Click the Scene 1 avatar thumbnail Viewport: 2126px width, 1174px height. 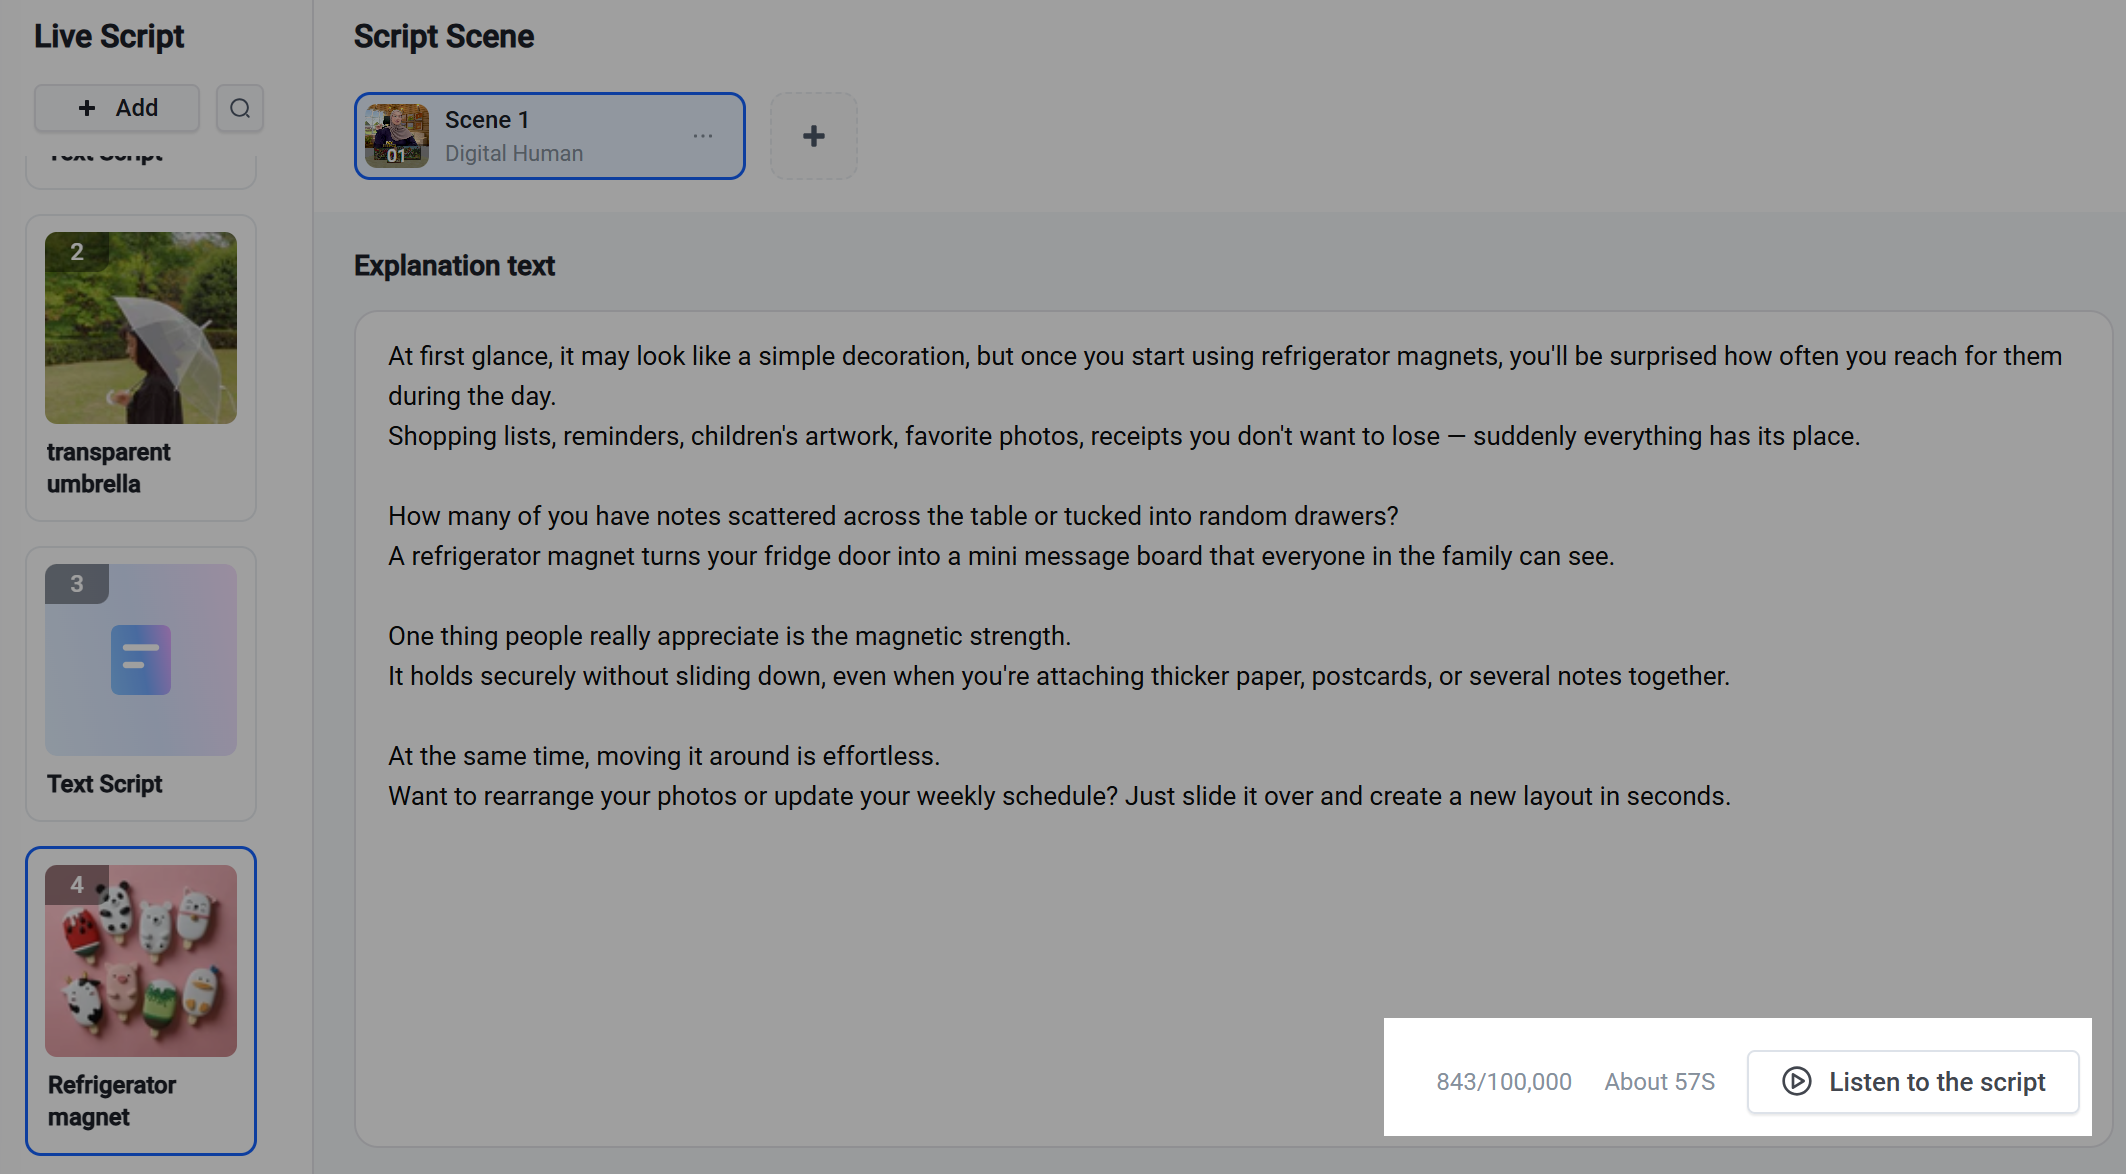[x=397, y=136]
